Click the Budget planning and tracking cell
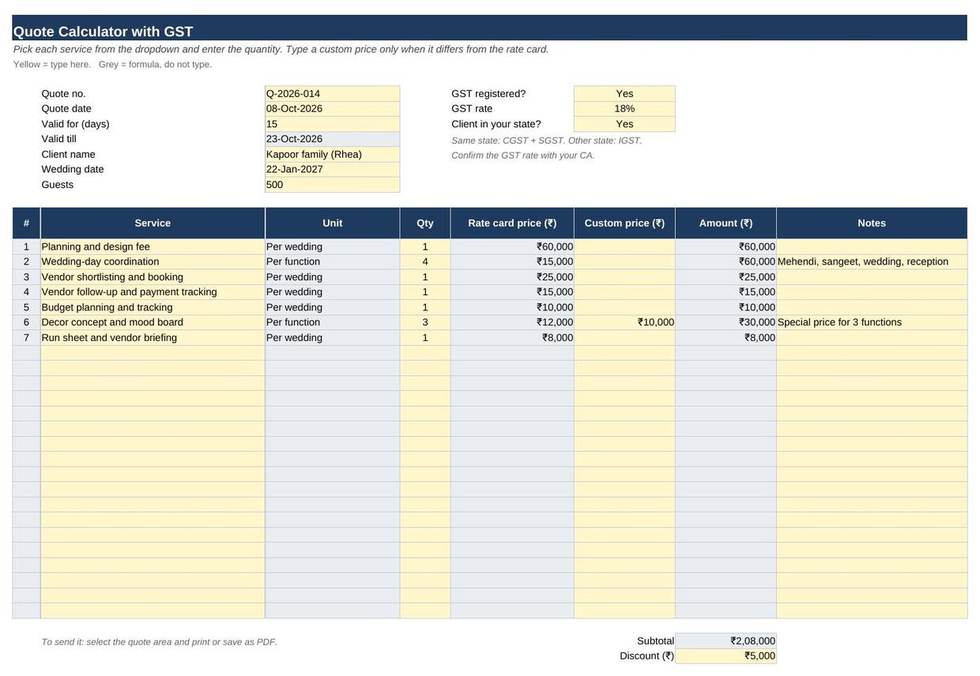The image size is (980, 676). tap(152, 307)
